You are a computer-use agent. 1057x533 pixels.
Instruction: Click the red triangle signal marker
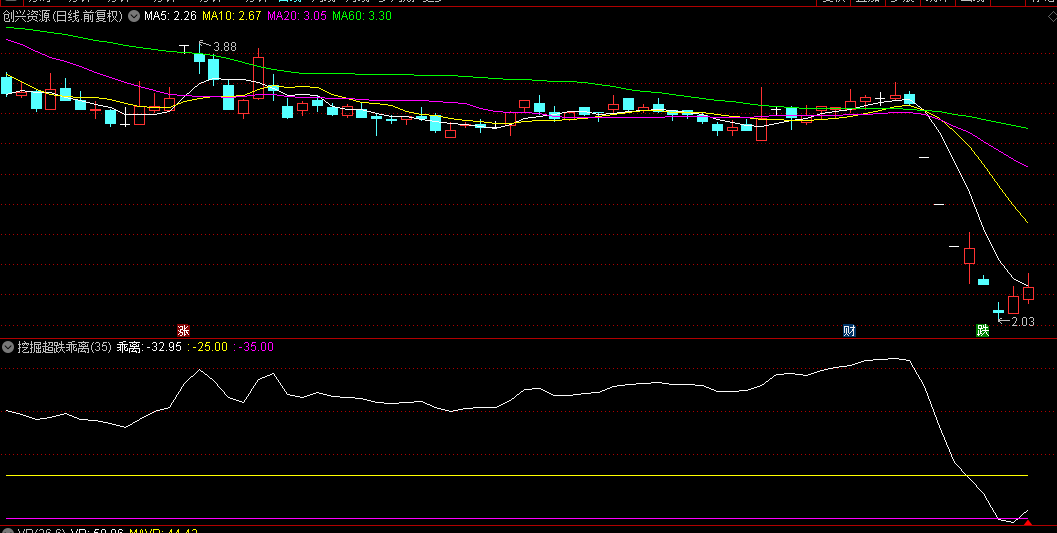[1027, 521]
